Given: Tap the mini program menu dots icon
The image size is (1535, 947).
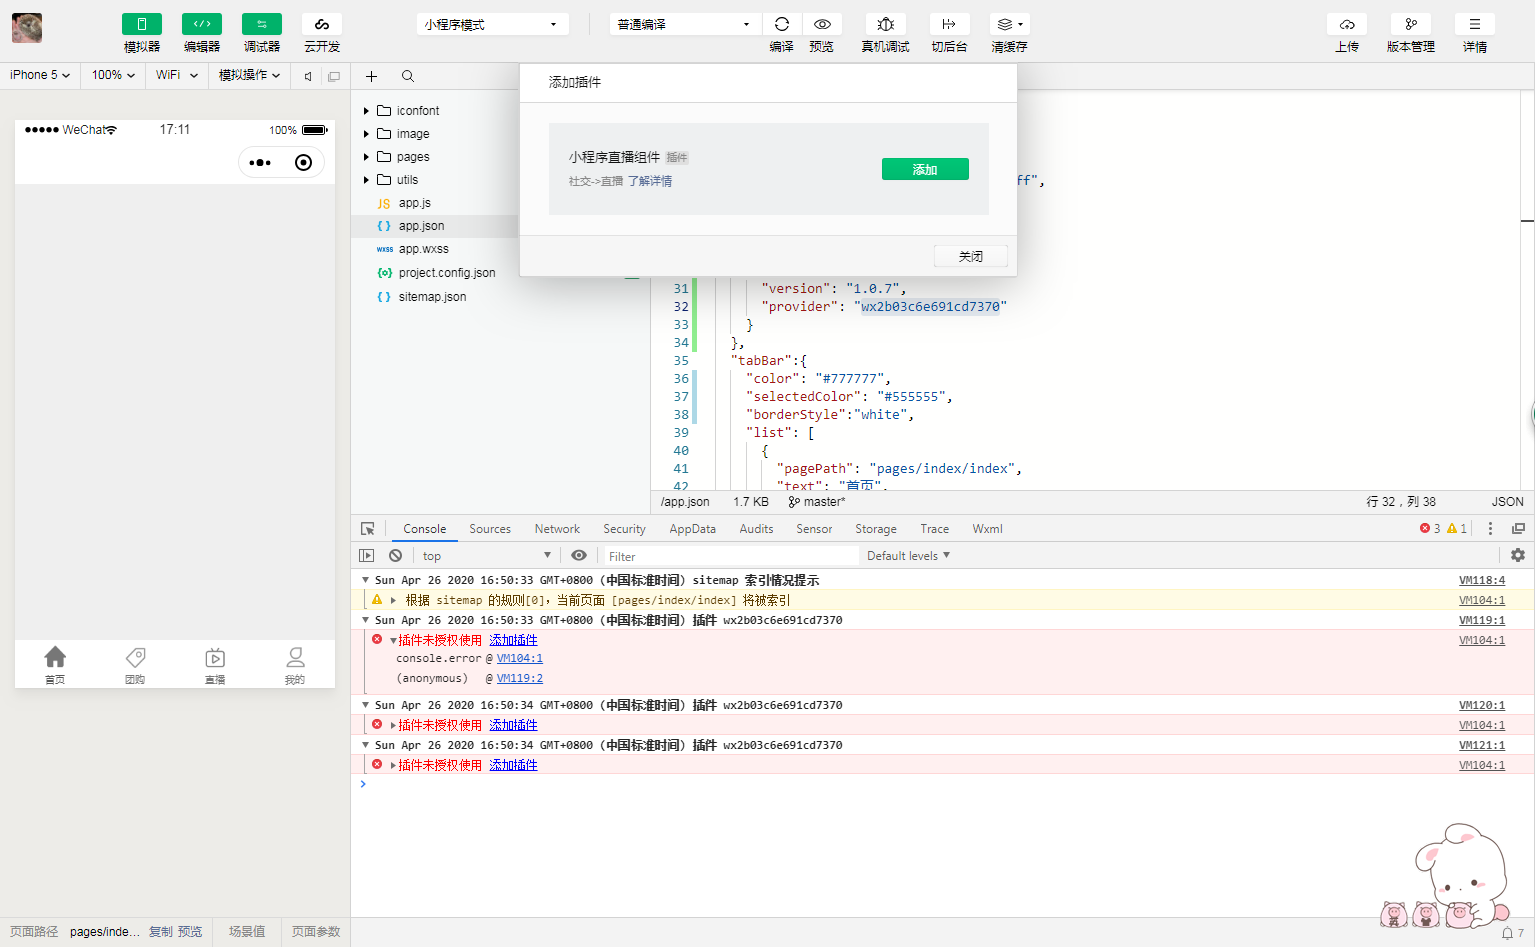Looking at the screenshot, I should click(x=260, y=163).
